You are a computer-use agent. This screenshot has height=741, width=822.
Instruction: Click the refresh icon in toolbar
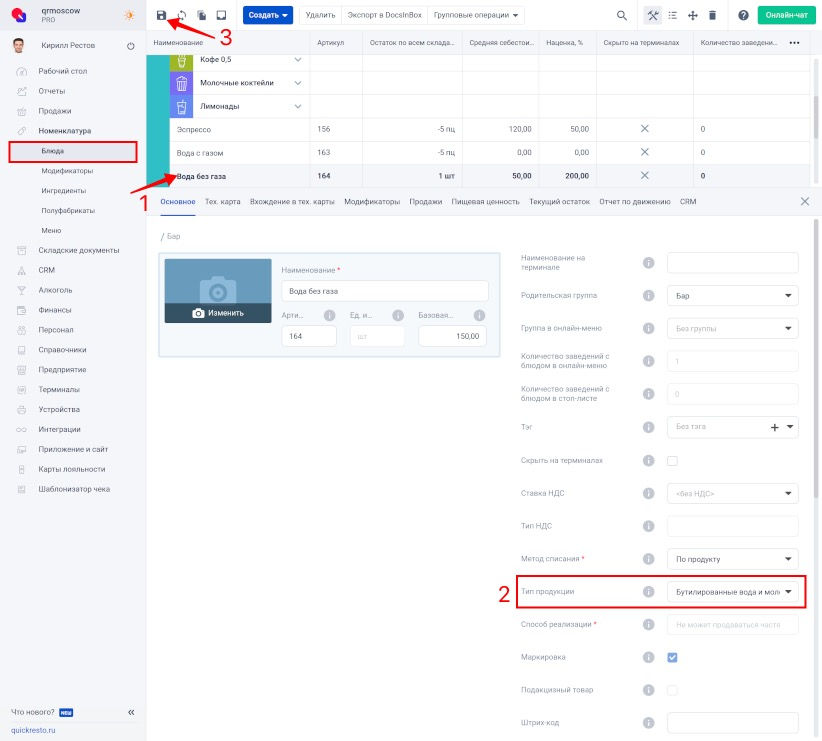coord(181,15)
